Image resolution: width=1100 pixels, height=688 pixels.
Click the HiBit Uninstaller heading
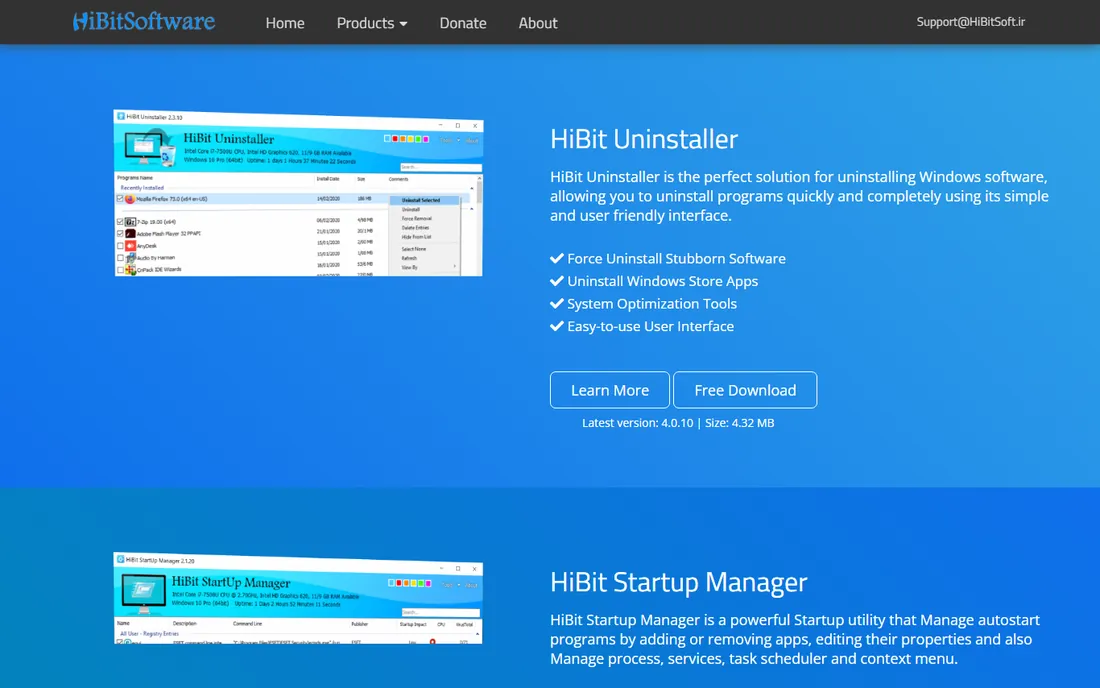[644, 139]
